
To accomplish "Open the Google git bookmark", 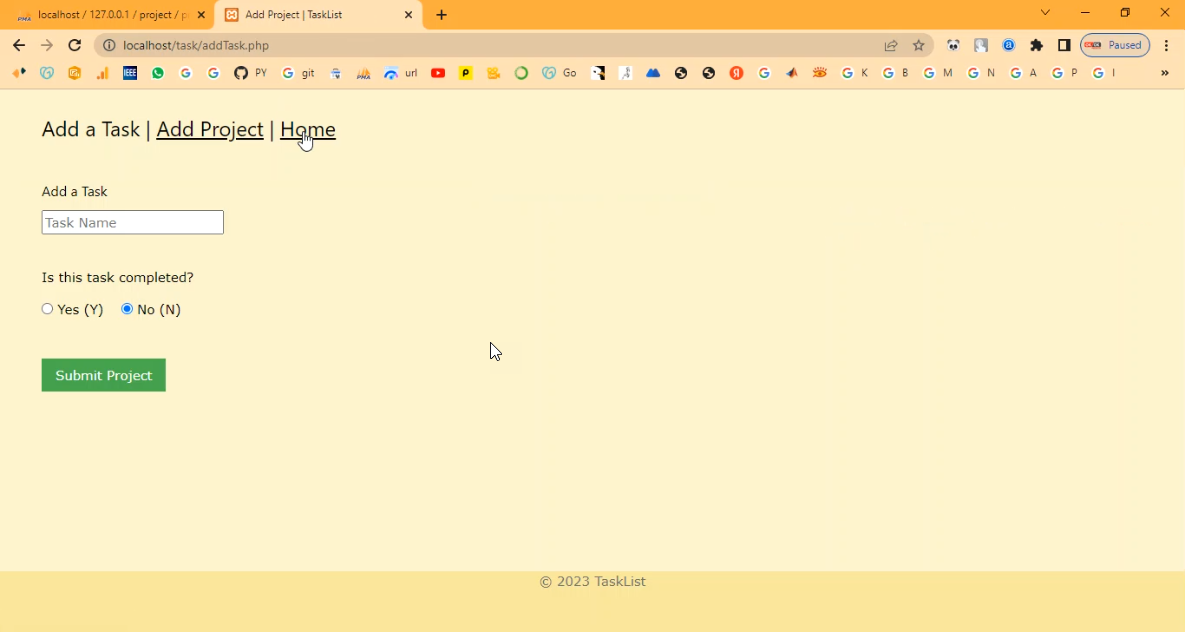I will [298, 73].
